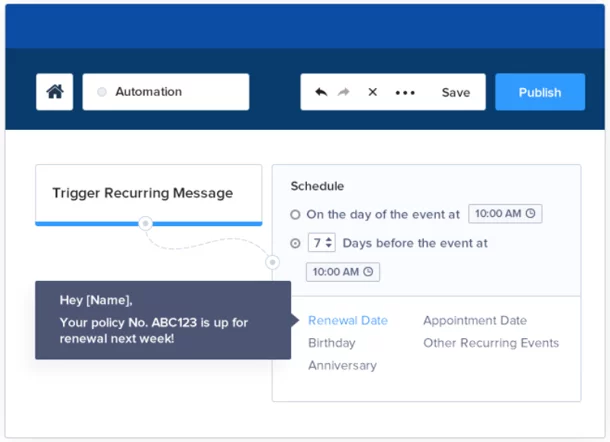Click the undo arrow icon
610x442 pixels.
pyautogui.click(x=321, y=92)
